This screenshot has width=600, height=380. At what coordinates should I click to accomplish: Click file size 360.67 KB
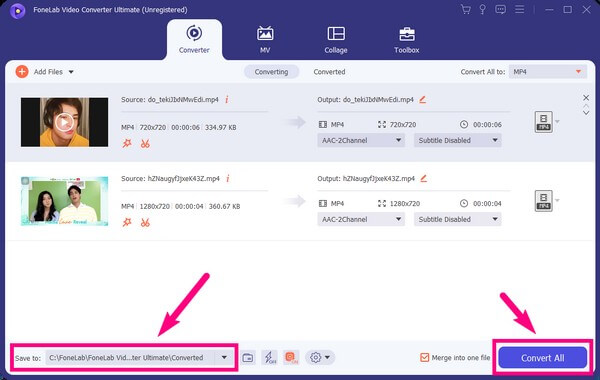click(224, 206)
